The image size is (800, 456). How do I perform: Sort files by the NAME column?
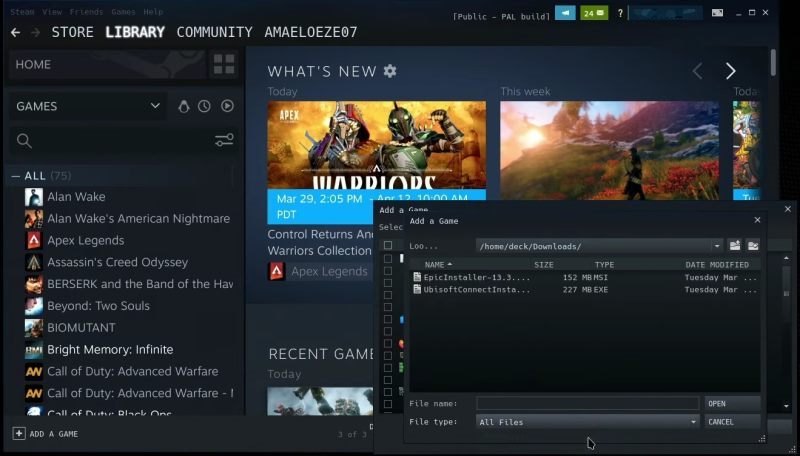click(438, 265)
